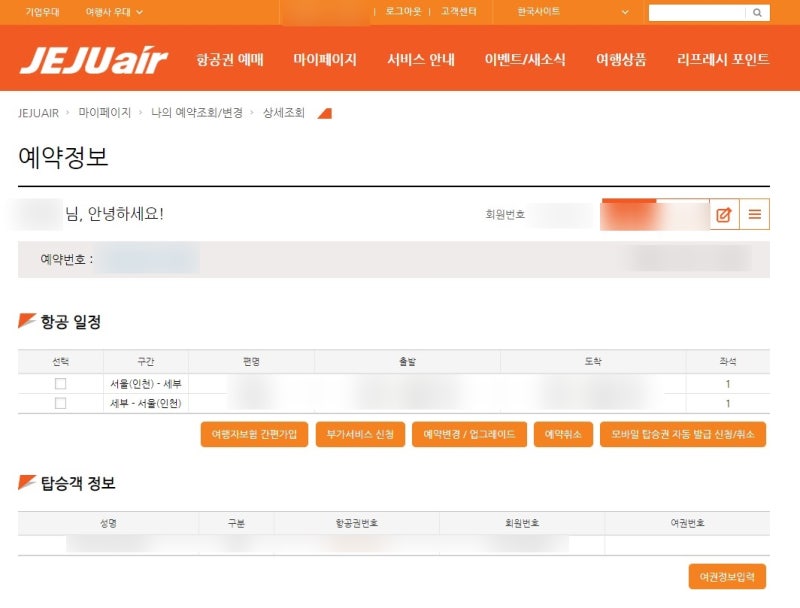This screenshot has width=800, height=608.
Task: Click the 여권번호 column header
Action: click(687, 523)
